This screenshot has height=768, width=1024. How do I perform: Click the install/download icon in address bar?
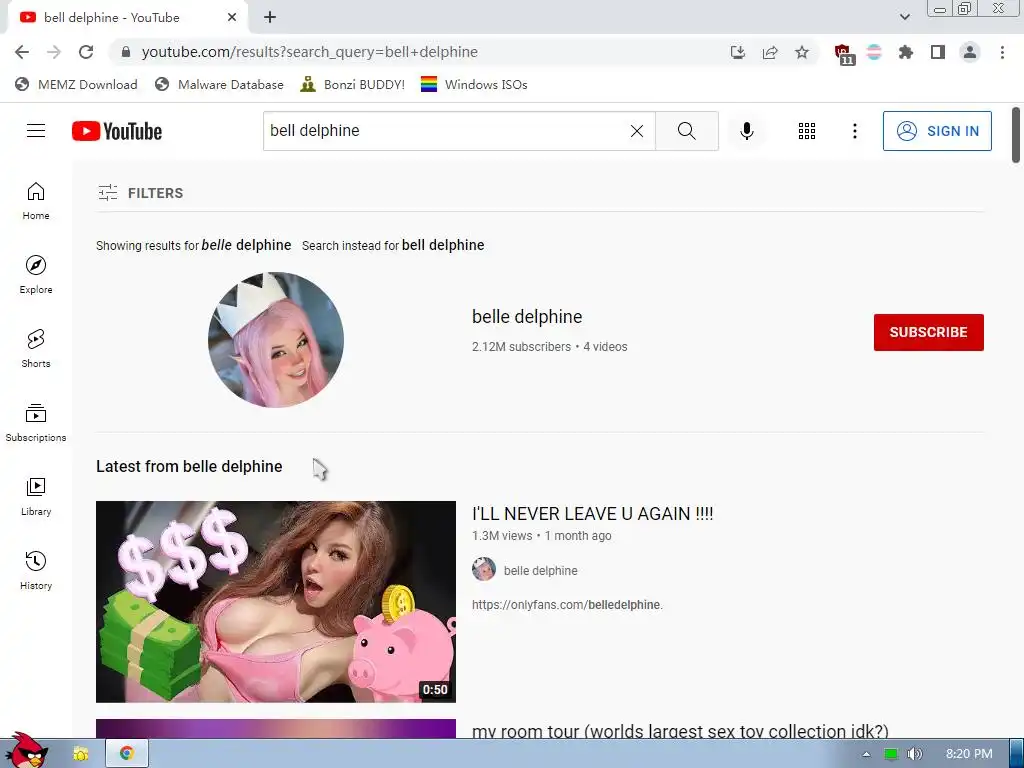click(x=738, y=52)
